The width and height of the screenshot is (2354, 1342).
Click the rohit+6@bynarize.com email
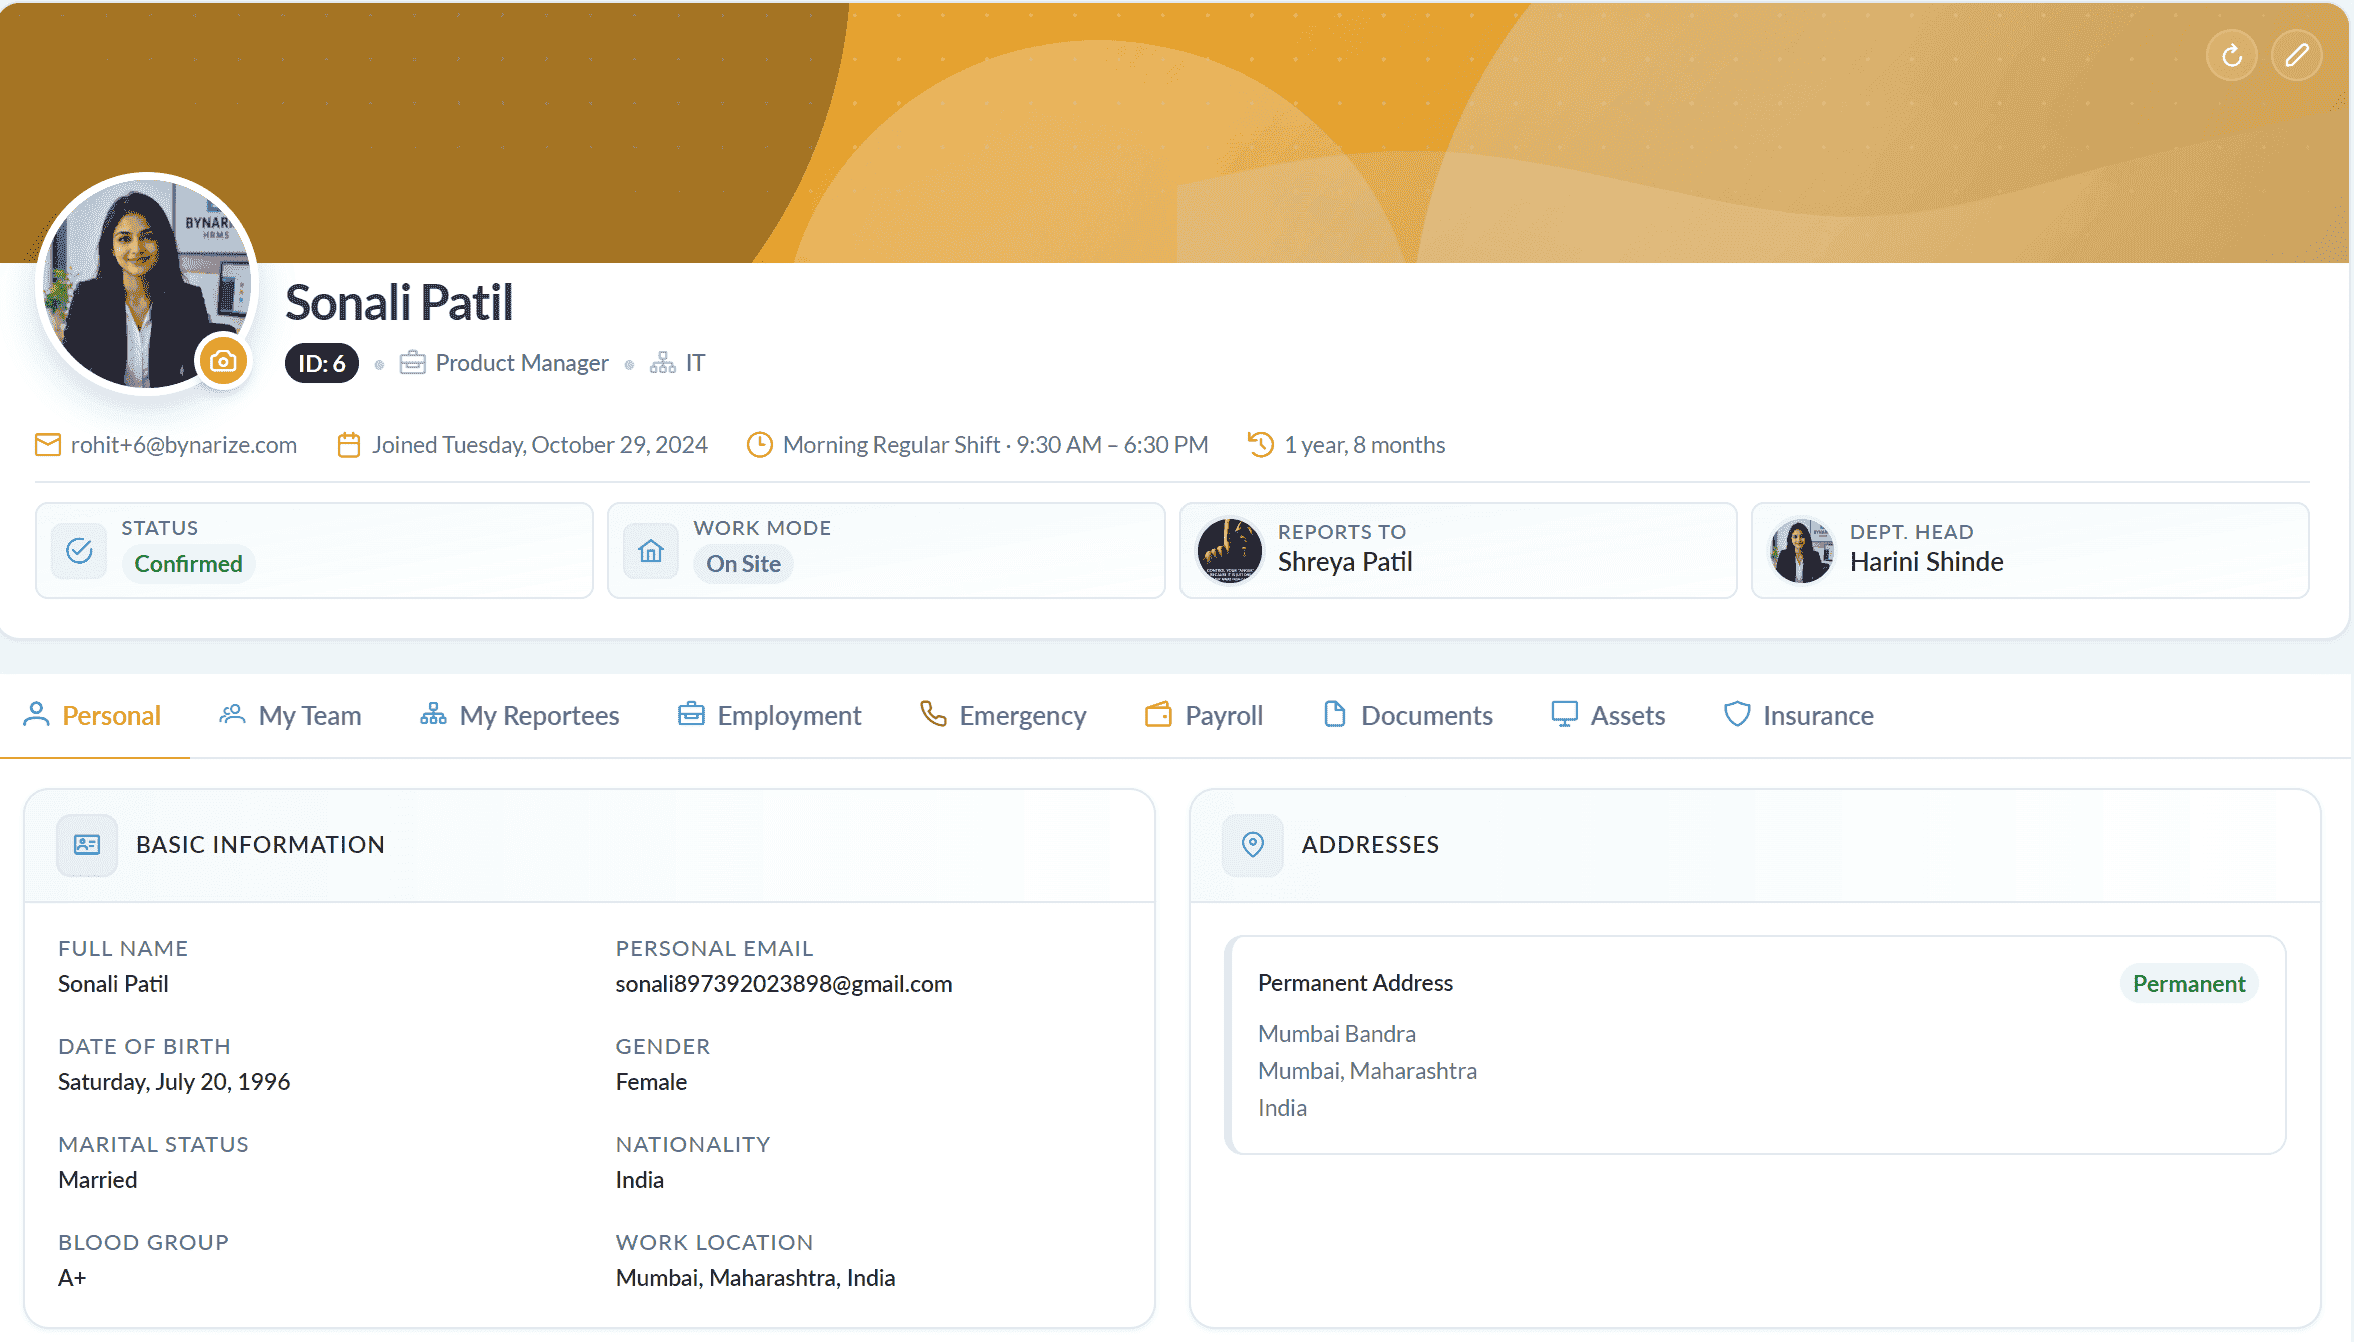[x=184, y=445]
